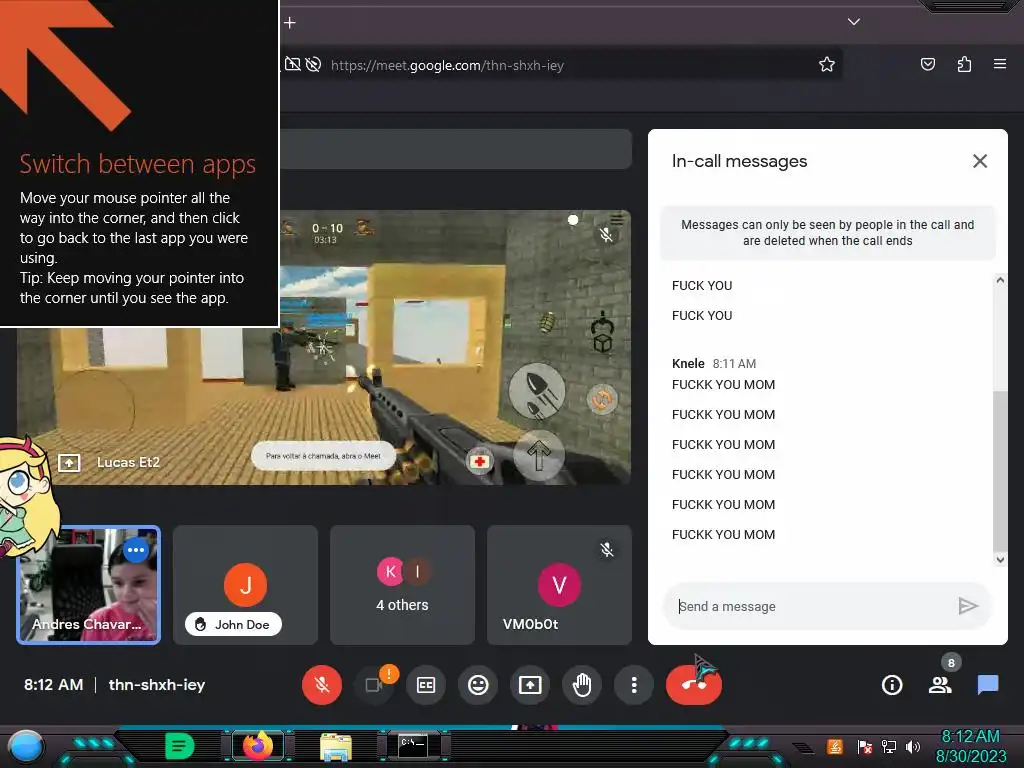Click the Present now button
This screenshot has height=768, width=1024.
pos(530,684)
